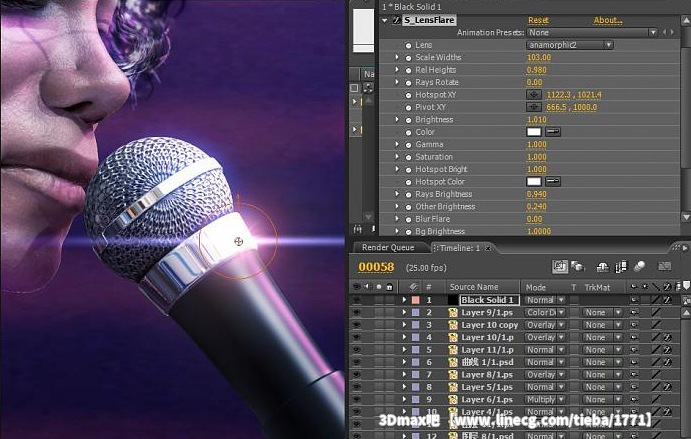Click the Scale Widths value 103.00
691x439 pixels.
539,57
